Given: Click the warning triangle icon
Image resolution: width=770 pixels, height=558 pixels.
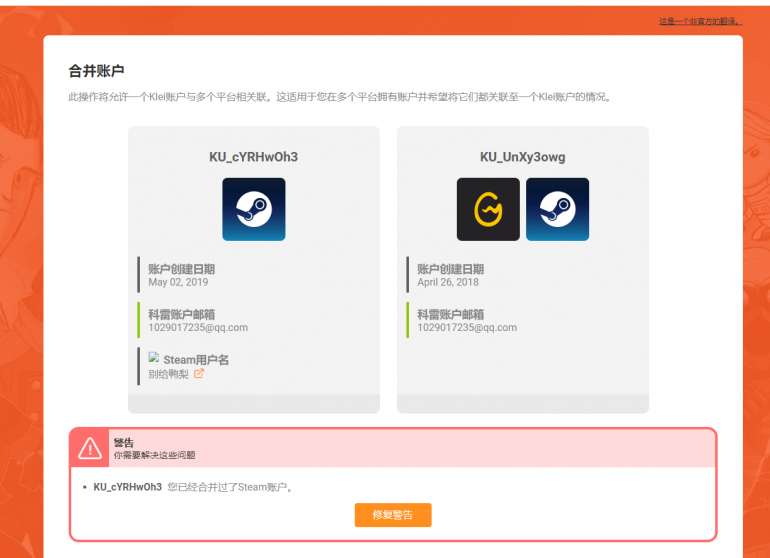Looking at the screenshot, I should pyautogui.click(x=90, y=448).
